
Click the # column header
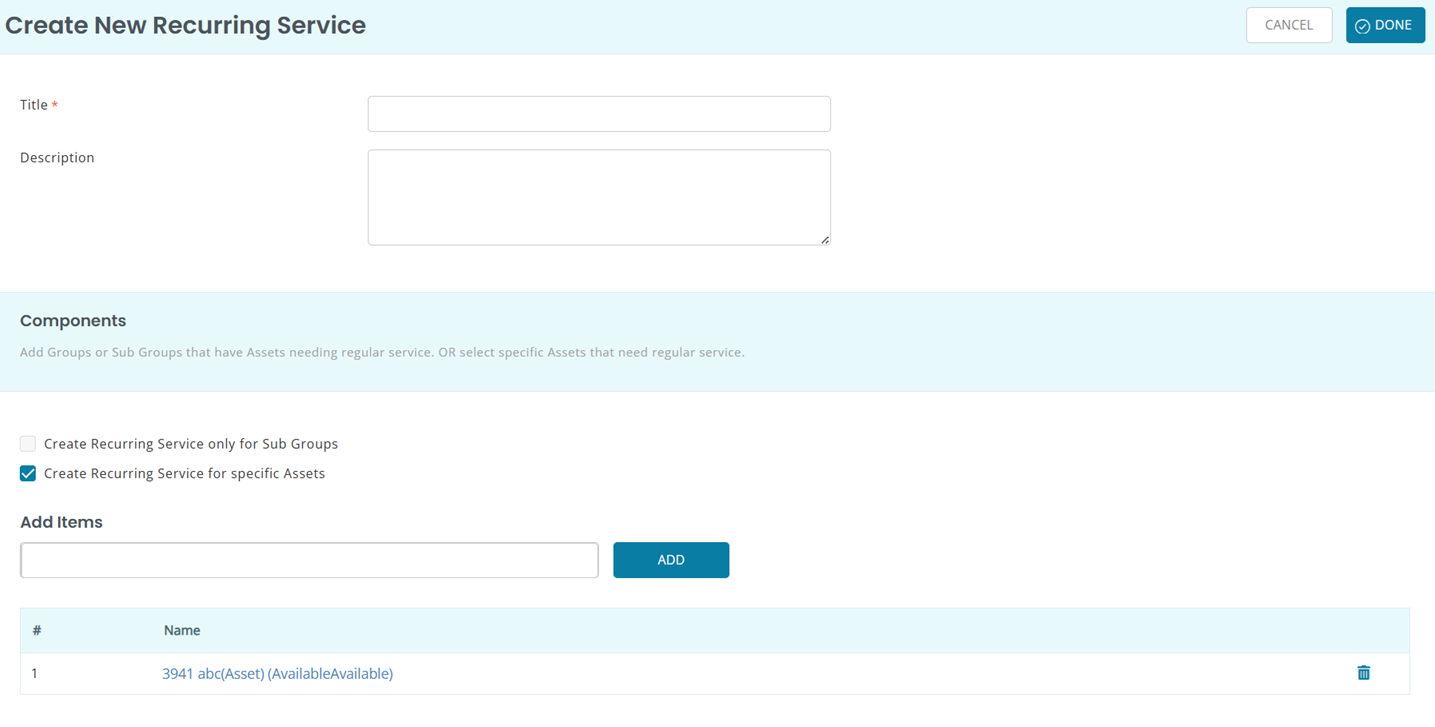[x=37, y=631]
